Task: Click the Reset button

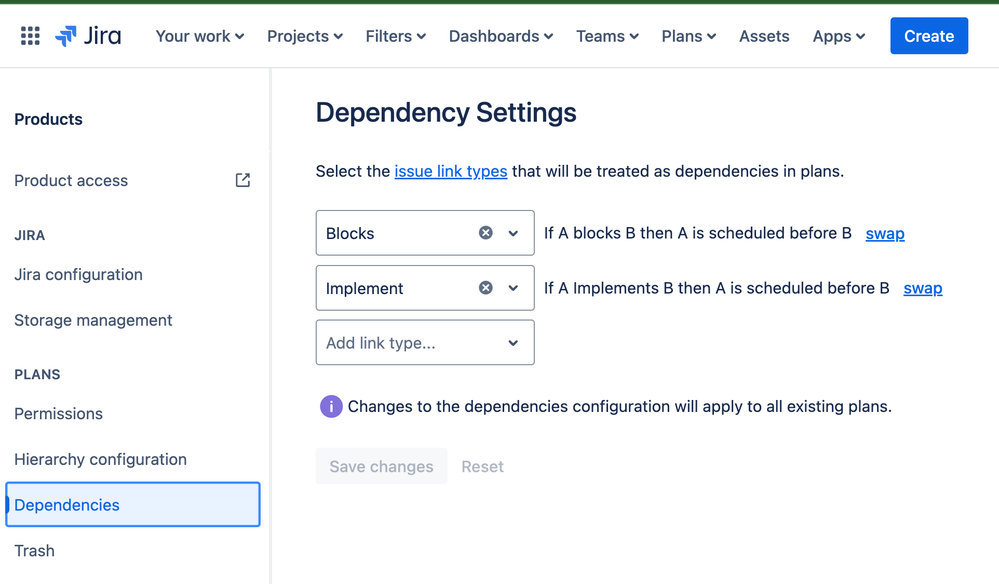Action: (482, 466)
